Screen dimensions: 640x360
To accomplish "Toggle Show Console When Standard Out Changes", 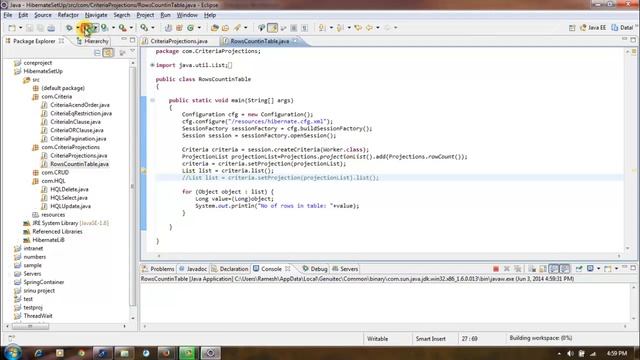I will [x=553, y=269].
